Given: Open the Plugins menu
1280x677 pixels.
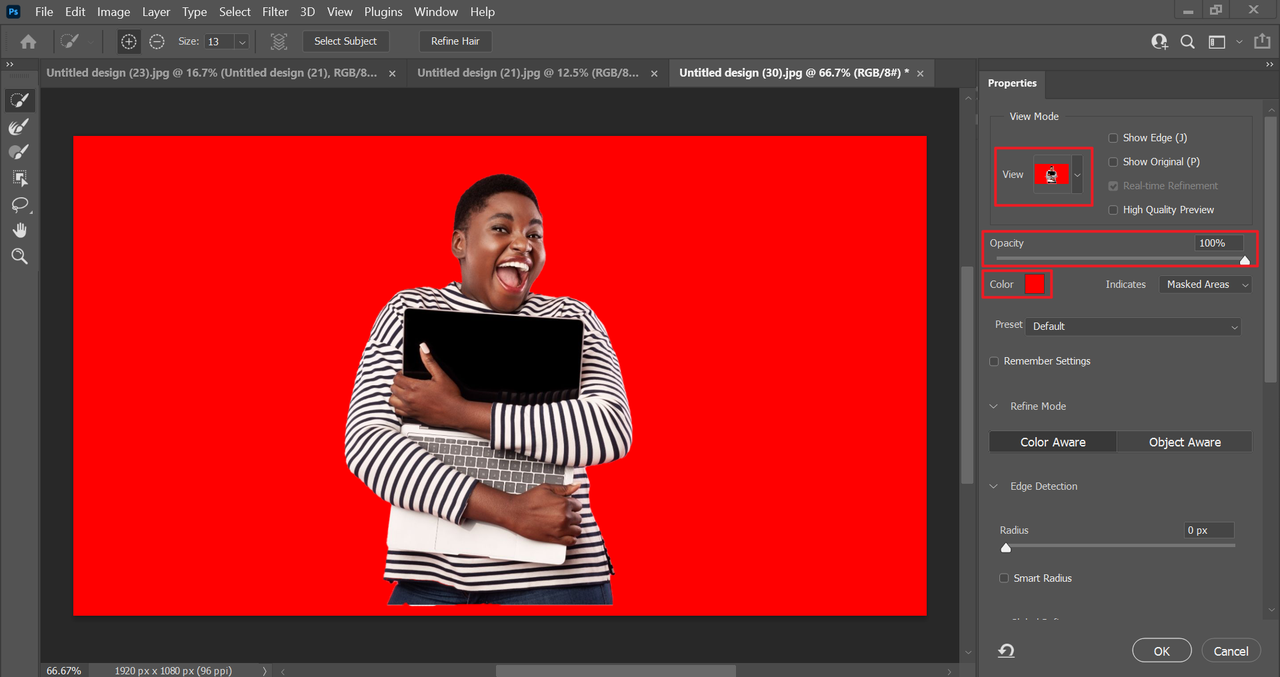Looking at the screenshot, I should 383,12.
